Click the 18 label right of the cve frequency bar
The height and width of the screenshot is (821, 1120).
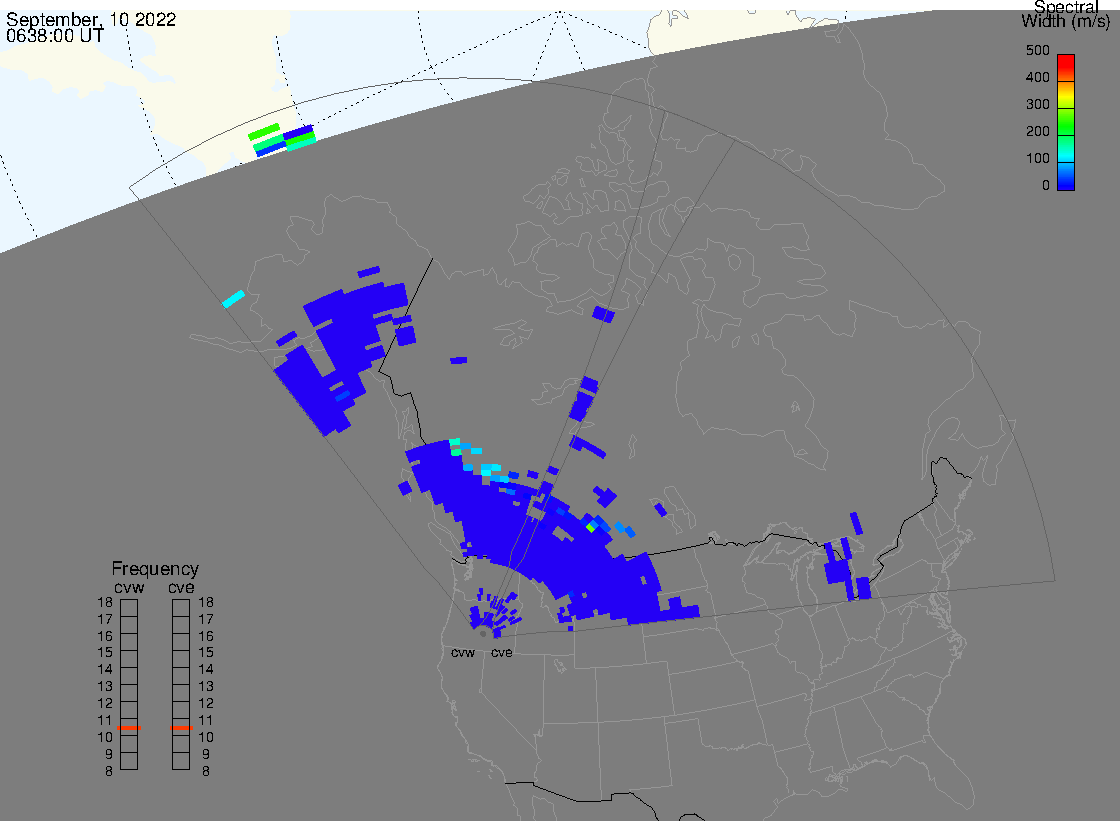pos(206,602)
